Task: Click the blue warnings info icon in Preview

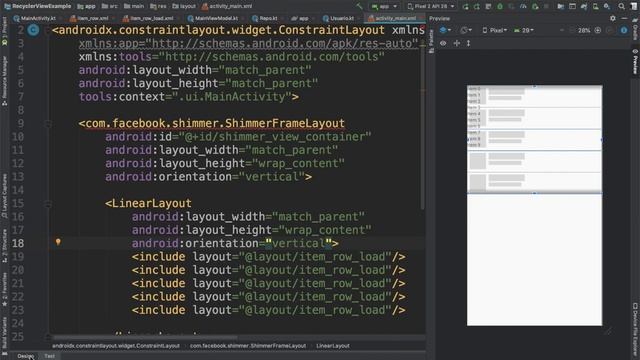Action: tap(624, 30)
